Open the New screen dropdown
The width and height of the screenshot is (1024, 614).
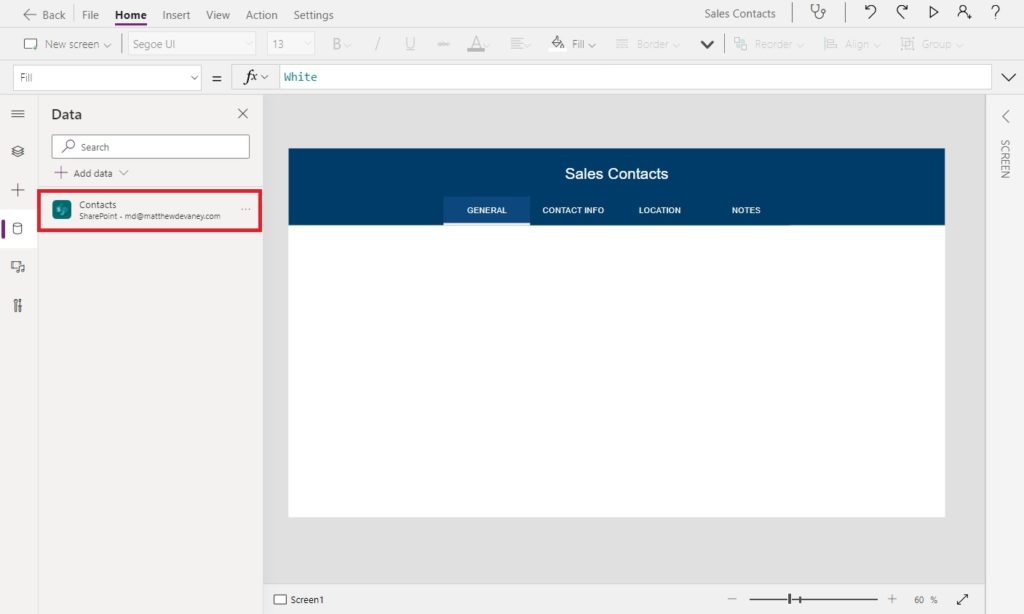67,44
